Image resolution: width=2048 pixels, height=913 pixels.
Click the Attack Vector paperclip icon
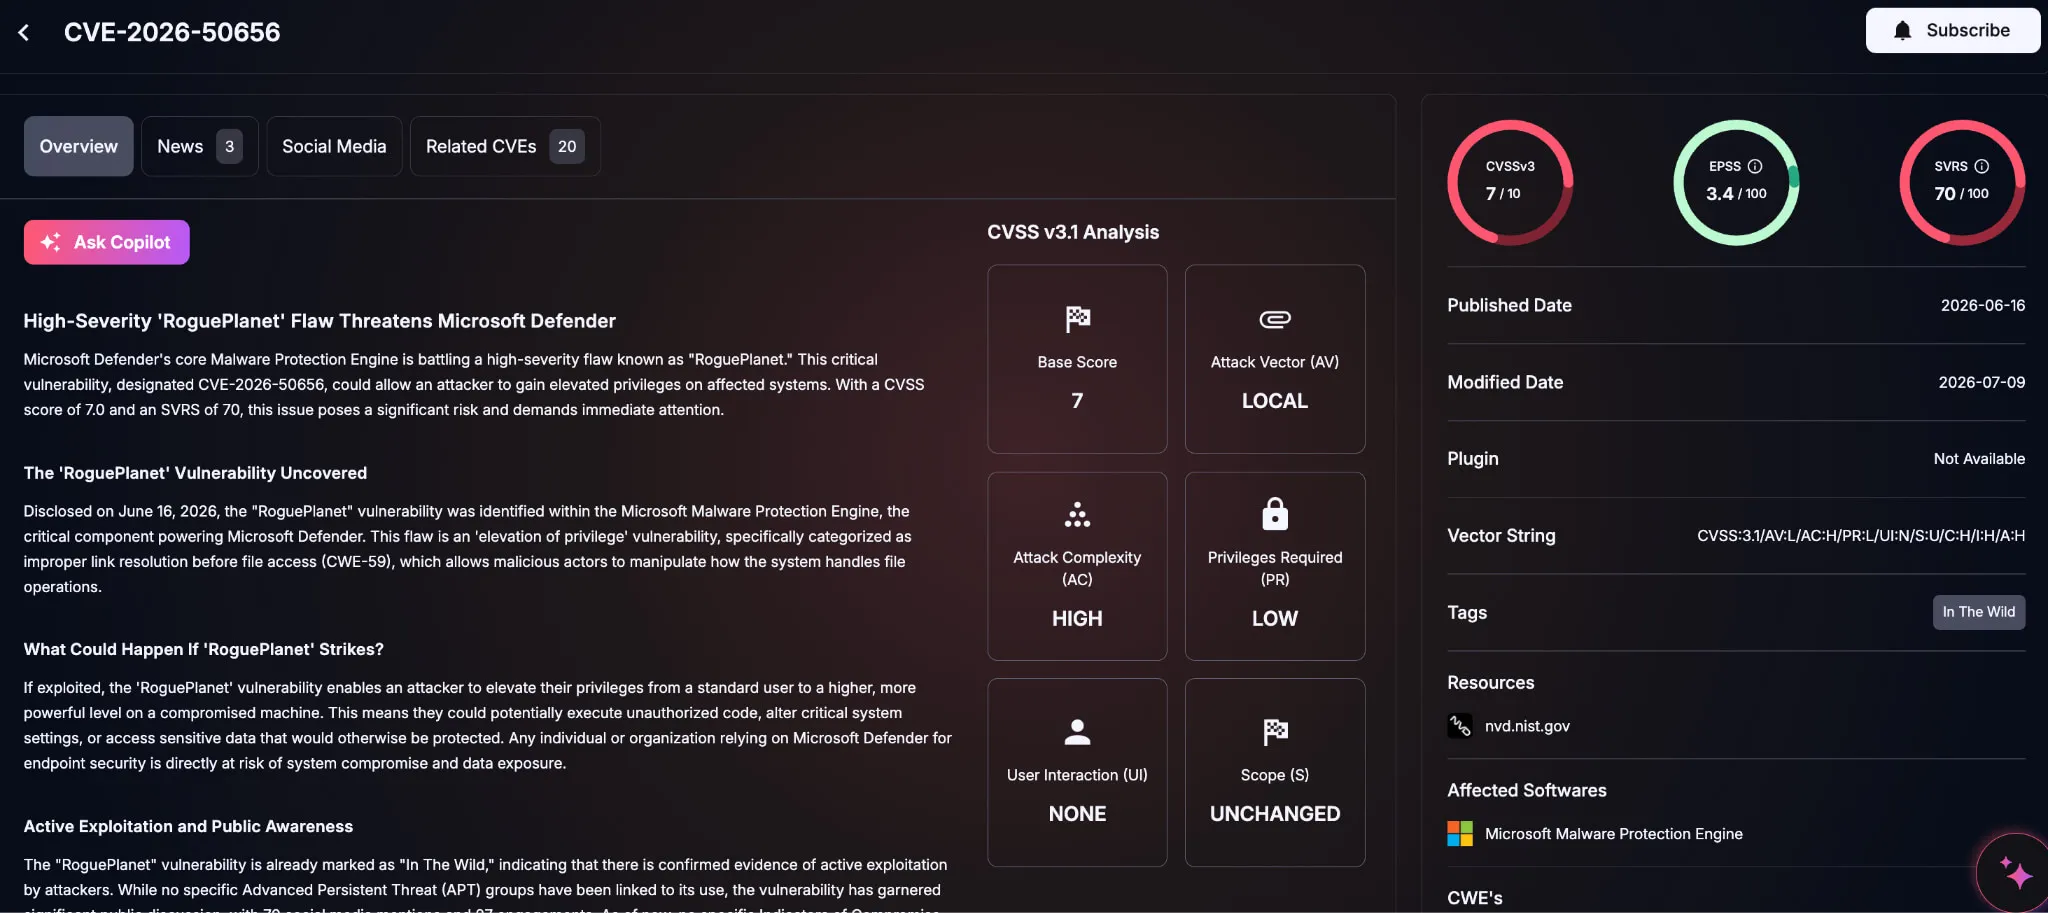1275,319
